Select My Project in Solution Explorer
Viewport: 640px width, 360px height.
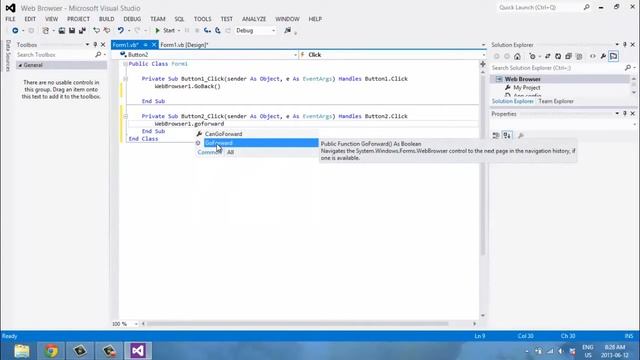[527, 88]
